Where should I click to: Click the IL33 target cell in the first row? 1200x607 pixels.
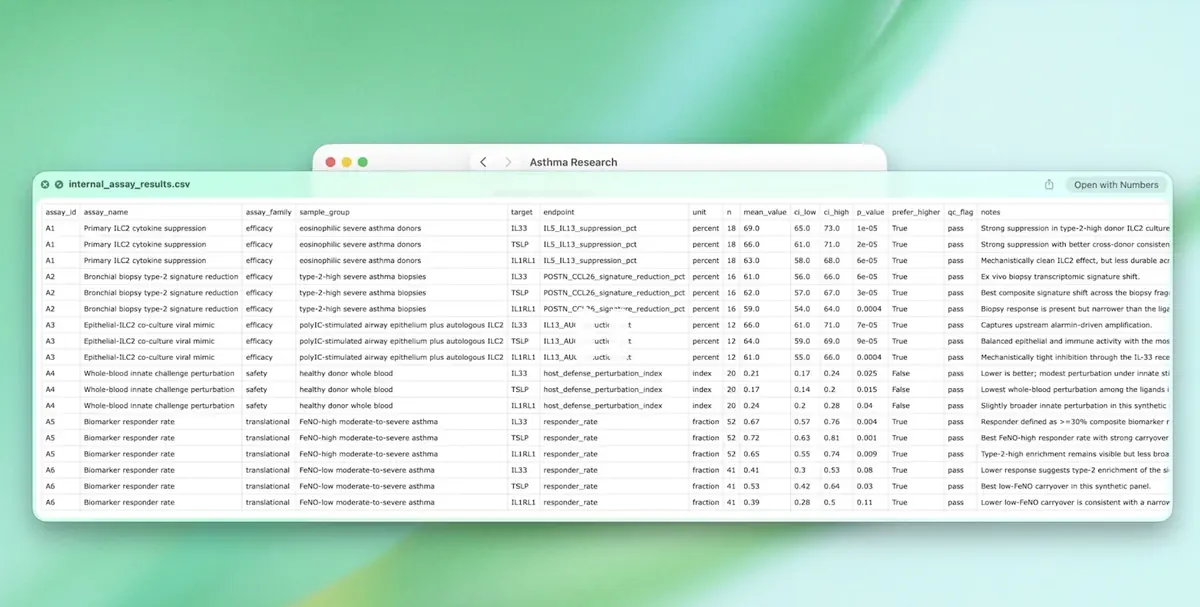(x=521, y=228)
